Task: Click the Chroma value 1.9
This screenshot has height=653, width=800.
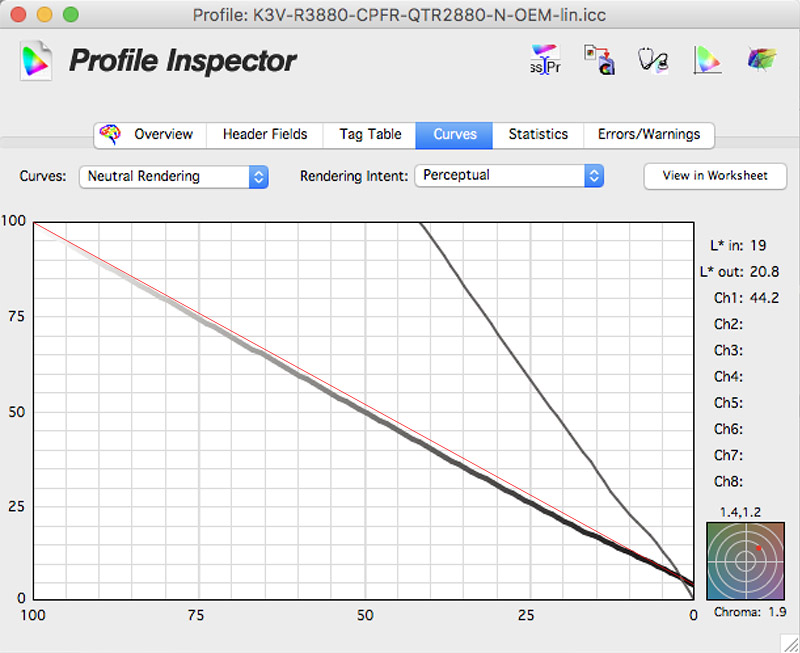Action: [x=778, y=612]
